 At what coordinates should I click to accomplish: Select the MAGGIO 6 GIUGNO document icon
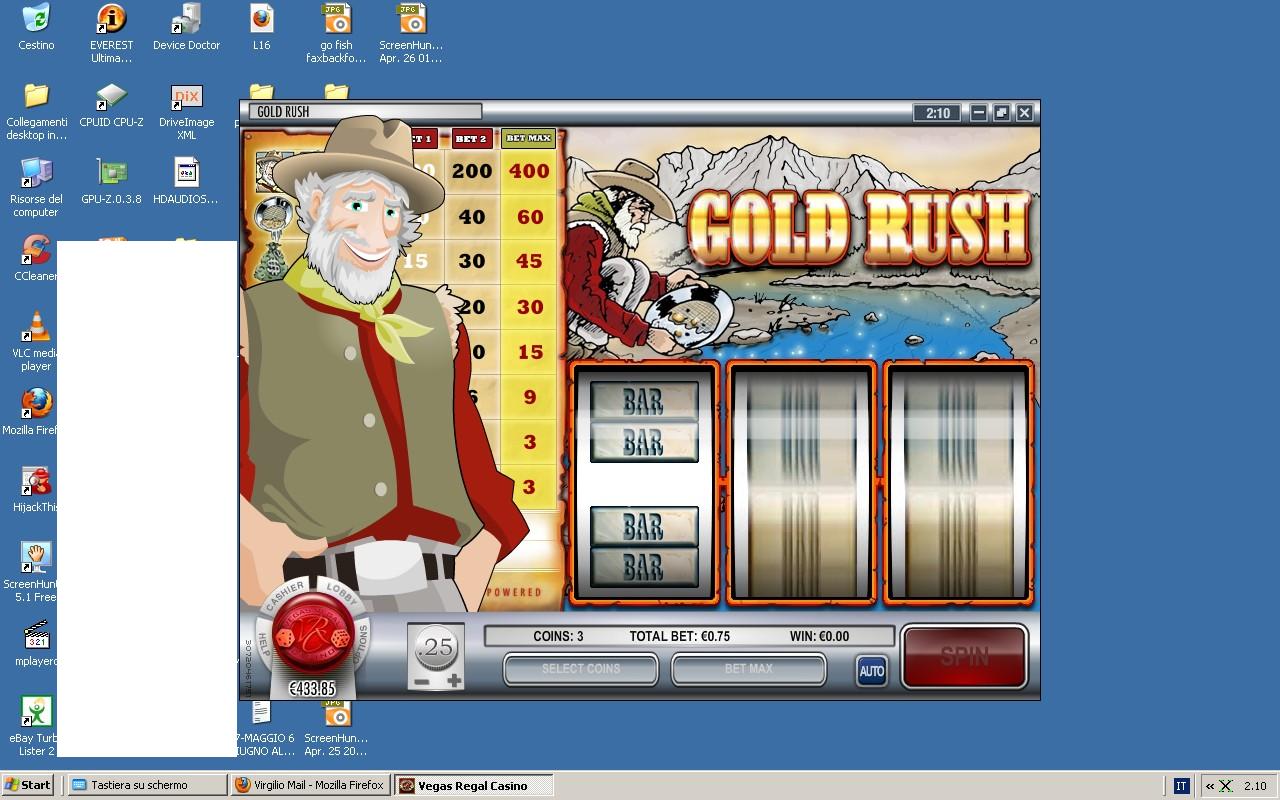[x=264, y=730]
